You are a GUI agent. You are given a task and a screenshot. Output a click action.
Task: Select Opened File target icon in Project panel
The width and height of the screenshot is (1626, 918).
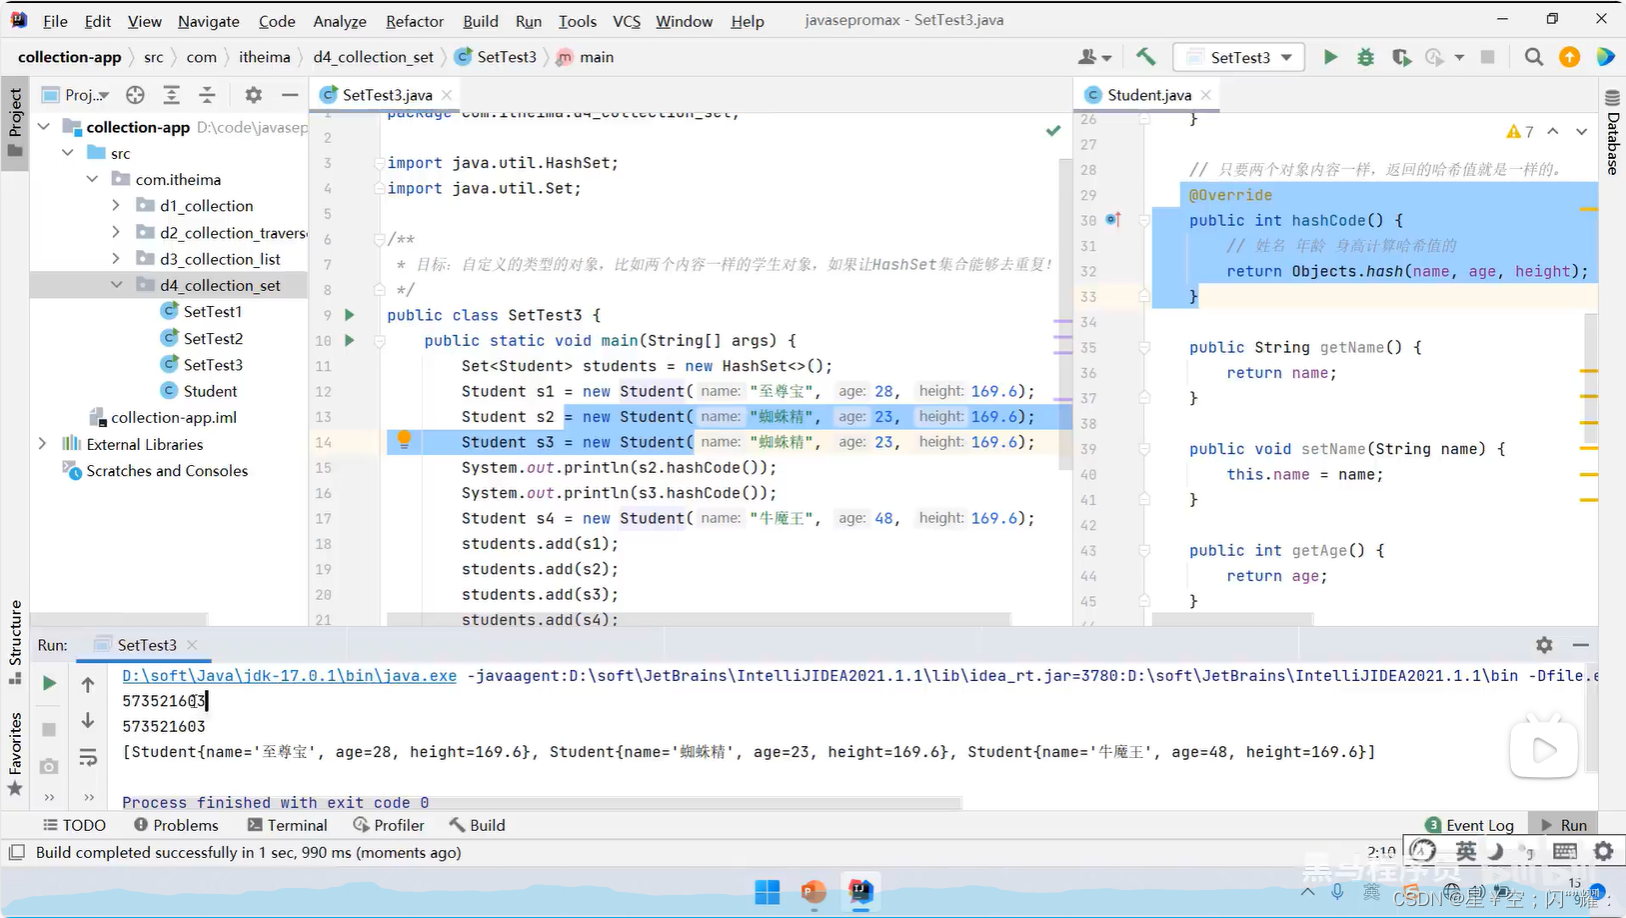coord(135,95)
